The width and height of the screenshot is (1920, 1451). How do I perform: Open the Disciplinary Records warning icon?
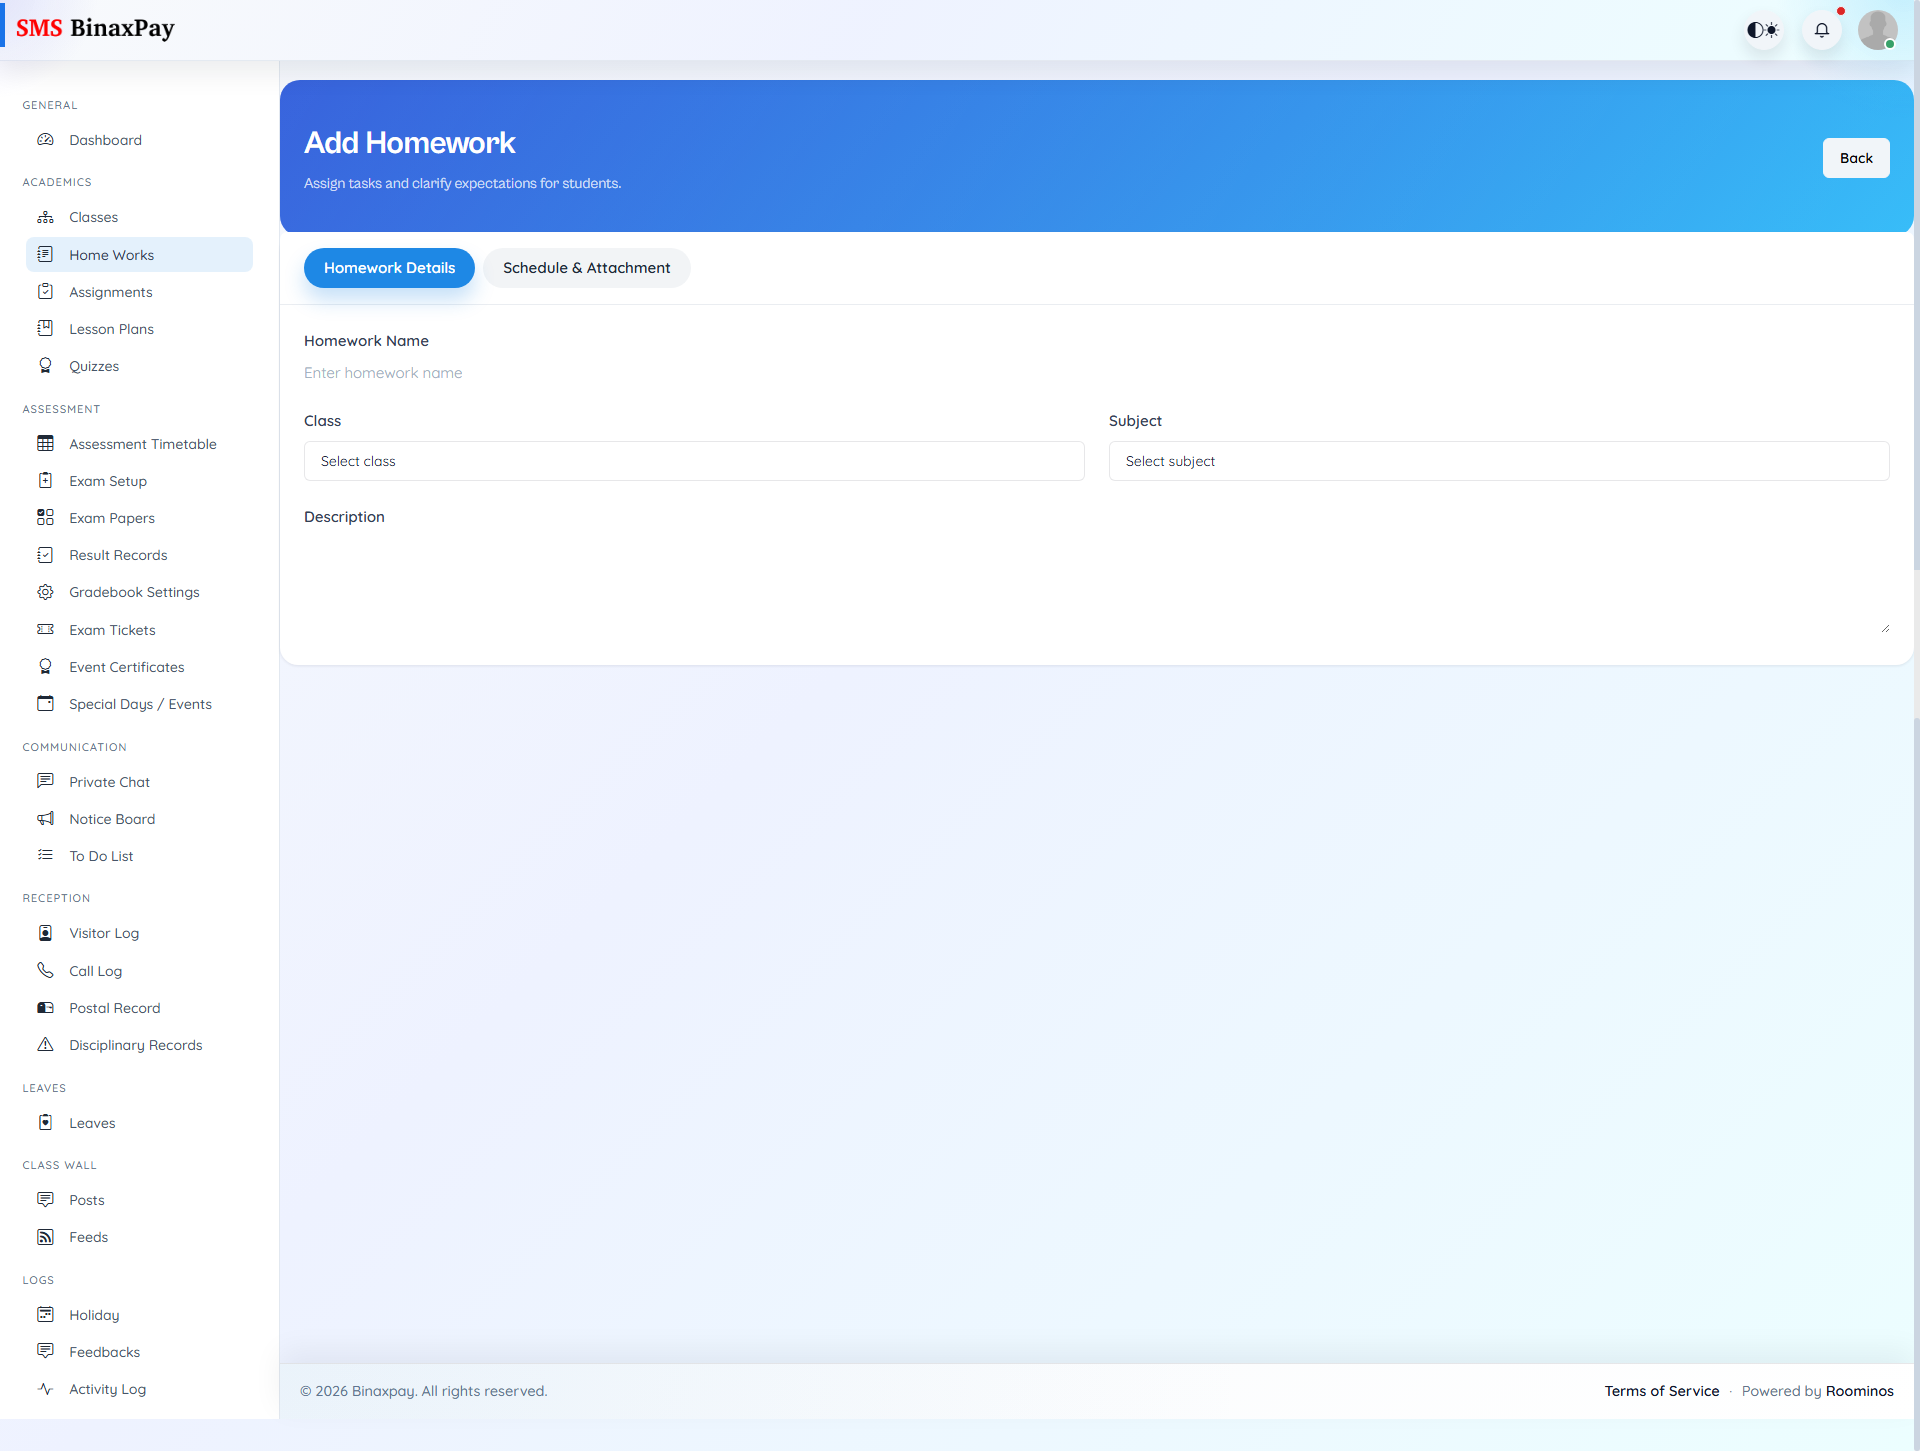point(46,1044)
